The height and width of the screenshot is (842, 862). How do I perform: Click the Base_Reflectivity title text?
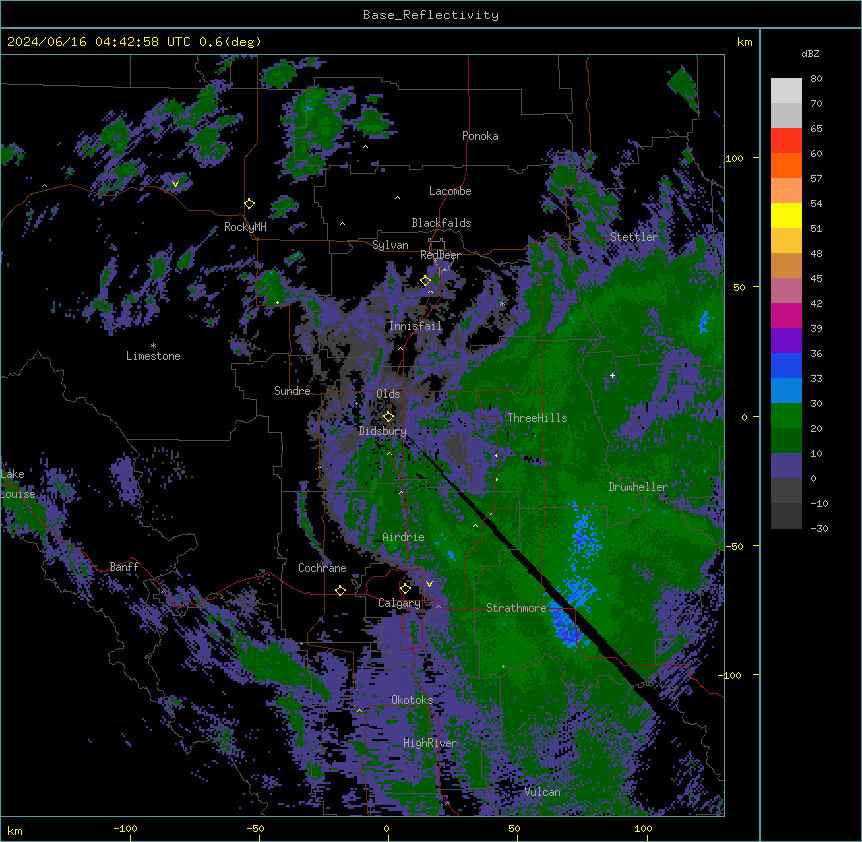click(x=431, y=15)
